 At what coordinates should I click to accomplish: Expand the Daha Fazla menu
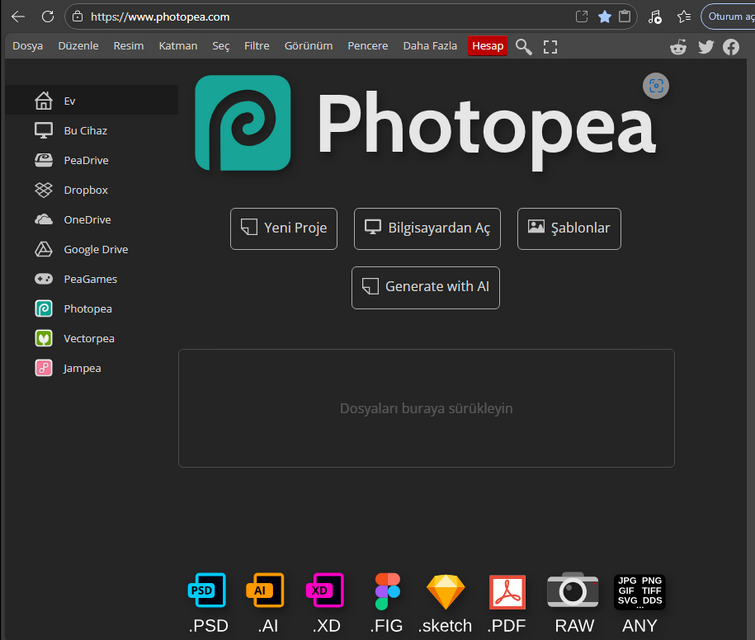point(430,46)
